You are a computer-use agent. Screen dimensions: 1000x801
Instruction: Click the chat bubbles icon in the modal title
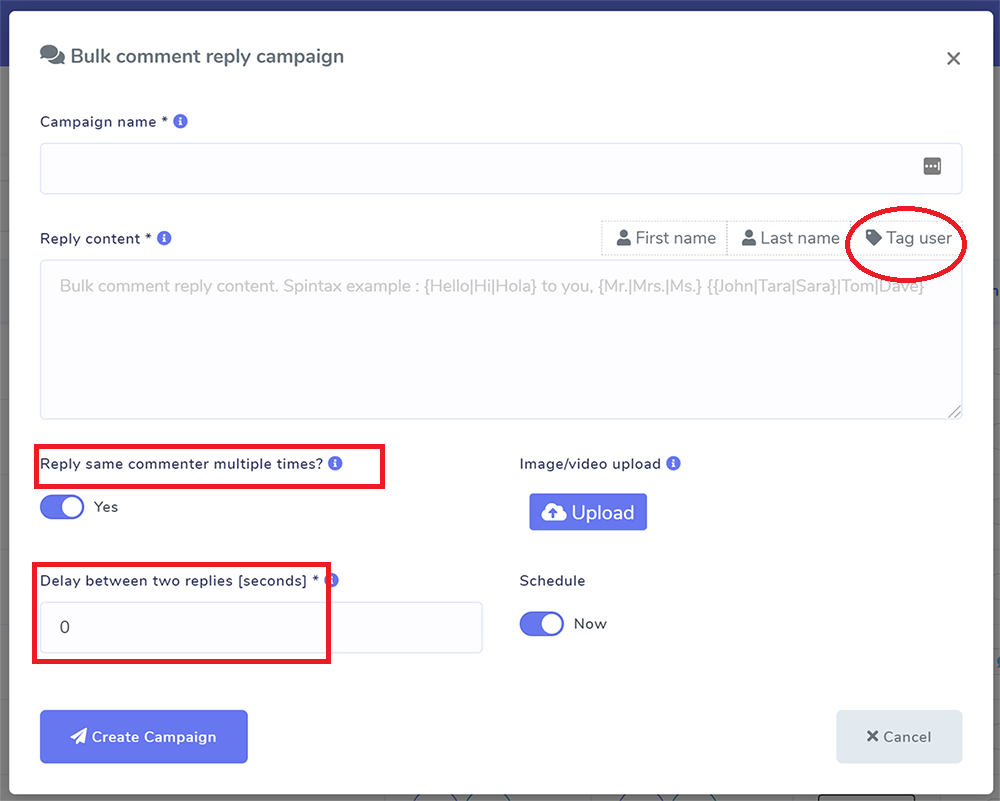pyautogui.click(x=52, y=56)
